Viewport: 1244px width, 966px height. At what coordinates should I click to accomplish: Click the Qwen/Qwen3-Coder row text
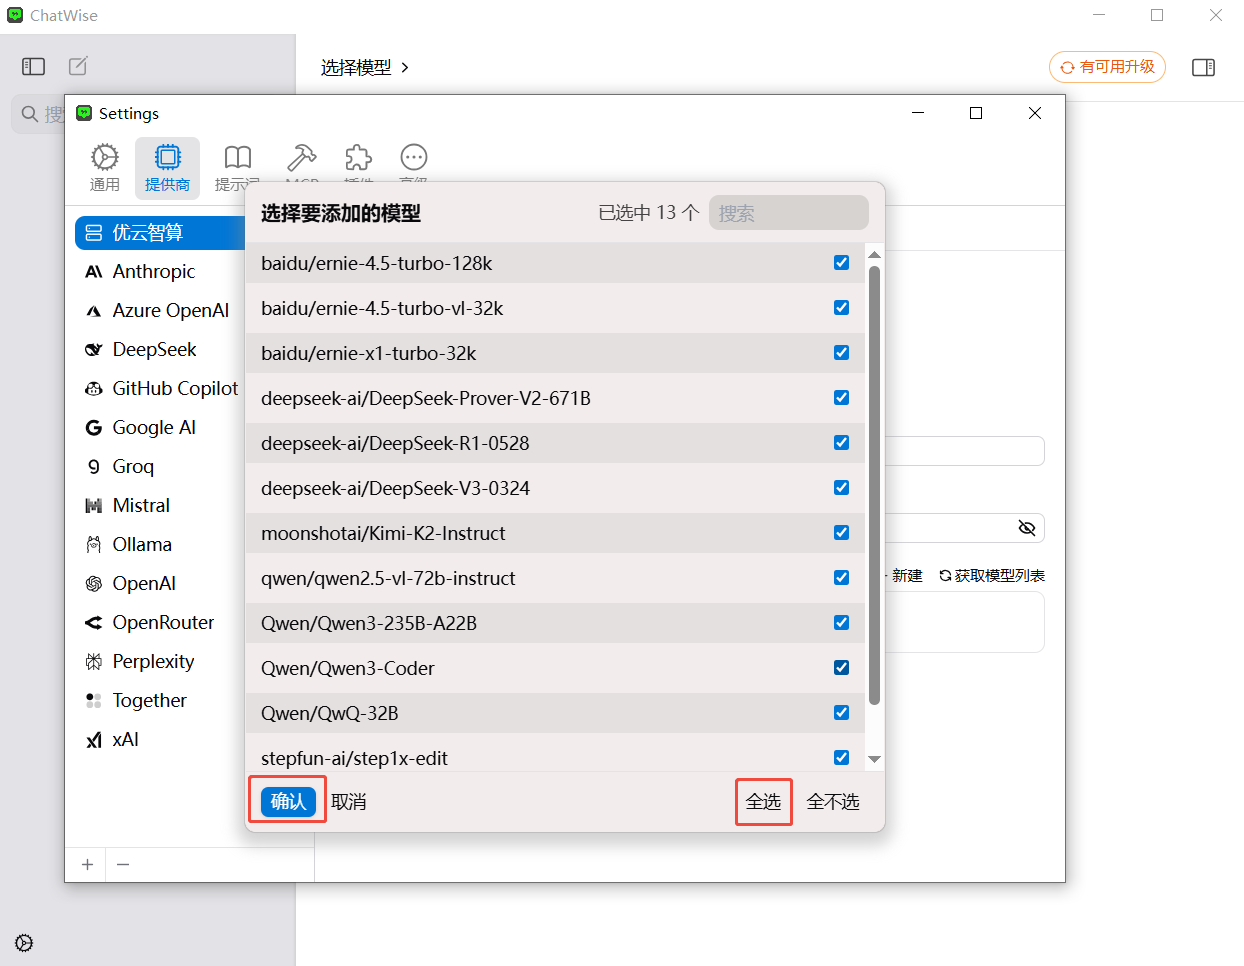tap(348, 668)
